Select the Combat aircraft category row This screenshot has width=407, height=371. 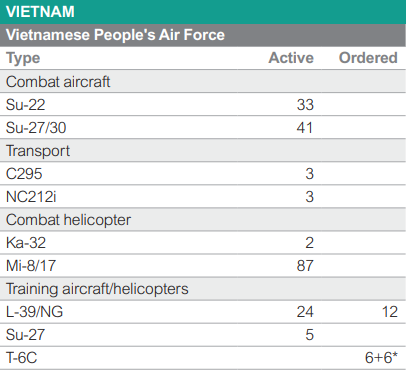tap(203, 82)
